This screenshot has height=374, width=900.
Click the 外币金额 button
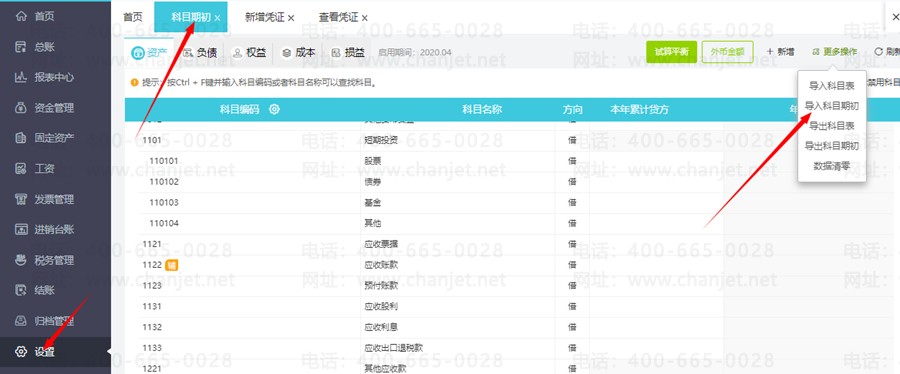pos(728,52)
